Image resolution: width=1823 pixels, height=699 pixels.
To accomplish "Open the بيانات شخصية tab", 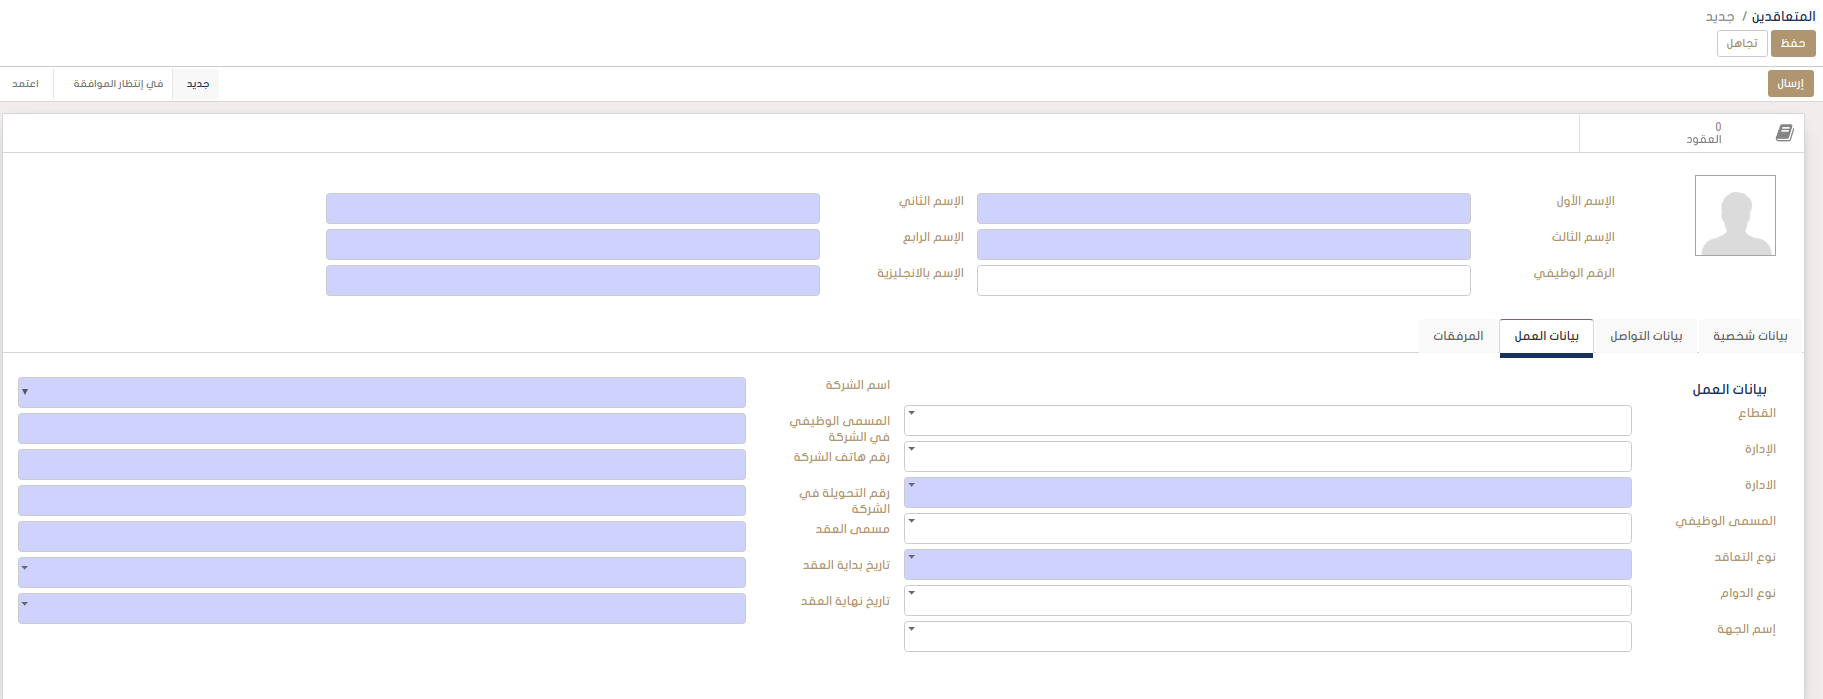I will tap(1749, 336).
